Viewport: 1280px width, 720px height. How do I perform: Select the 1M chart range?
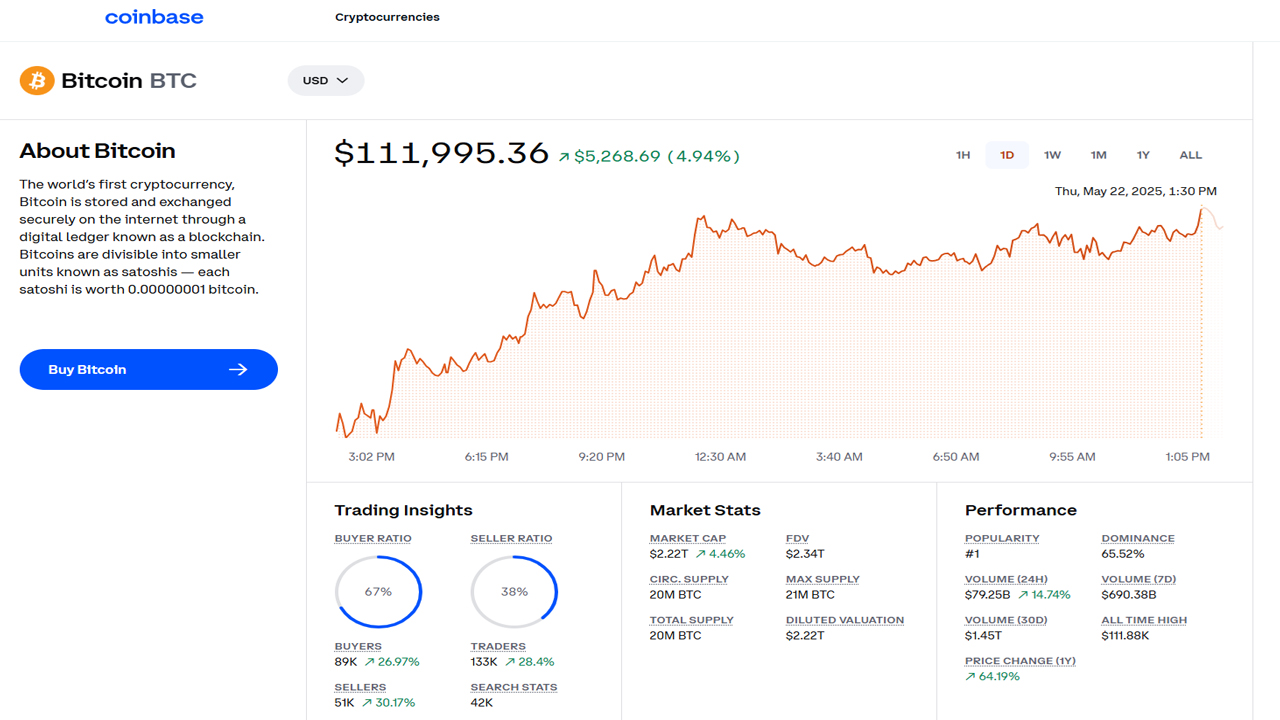tap(1098, 155)
